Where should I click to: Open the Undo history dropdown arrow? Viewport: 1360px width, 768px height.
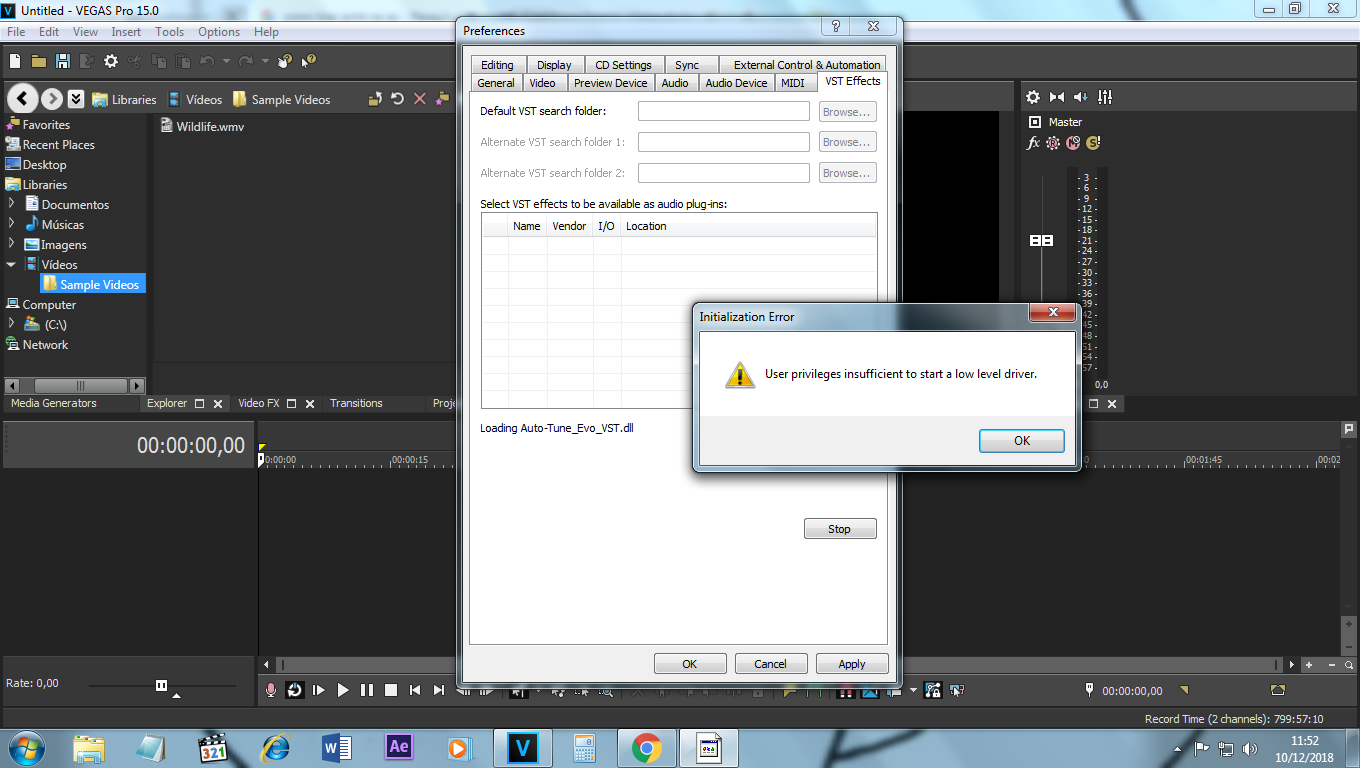226,61
